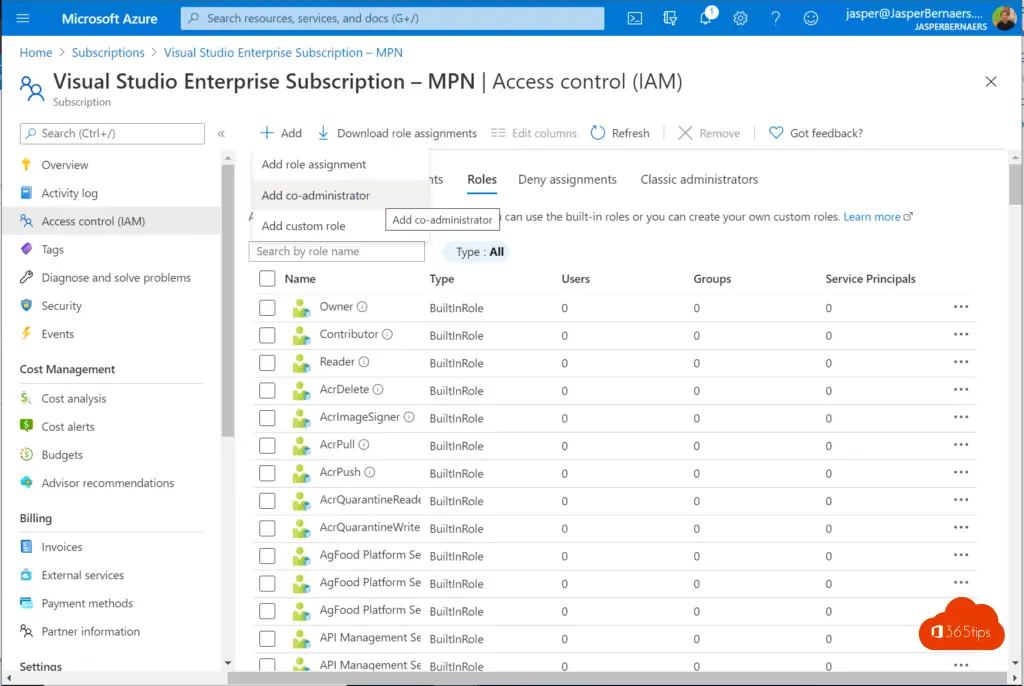Click the directory and subscription filter icon
Image resolution: width=1024 pixels, height=686 pixels.
point(670,18)
